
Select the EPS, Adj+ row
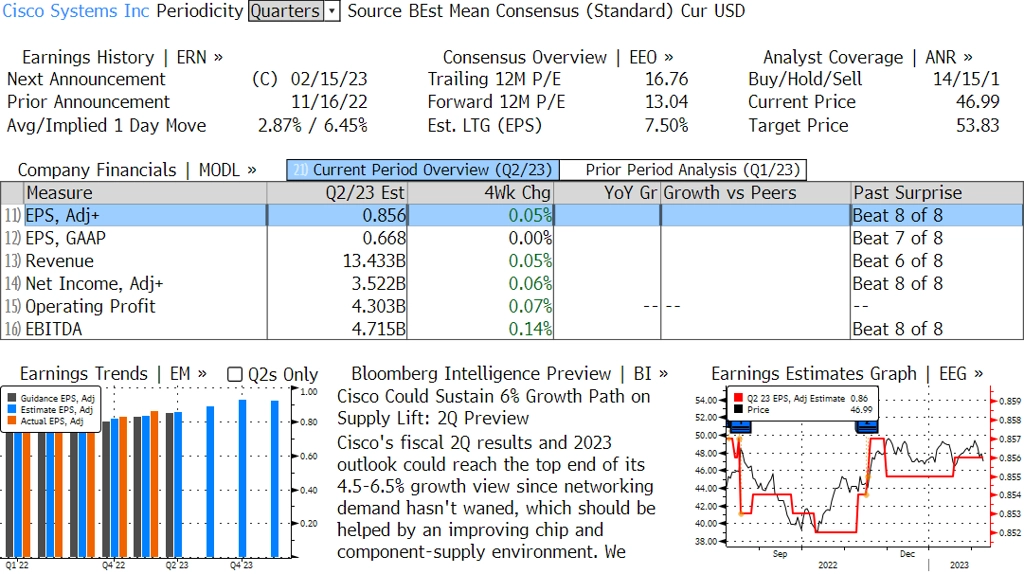512,215
